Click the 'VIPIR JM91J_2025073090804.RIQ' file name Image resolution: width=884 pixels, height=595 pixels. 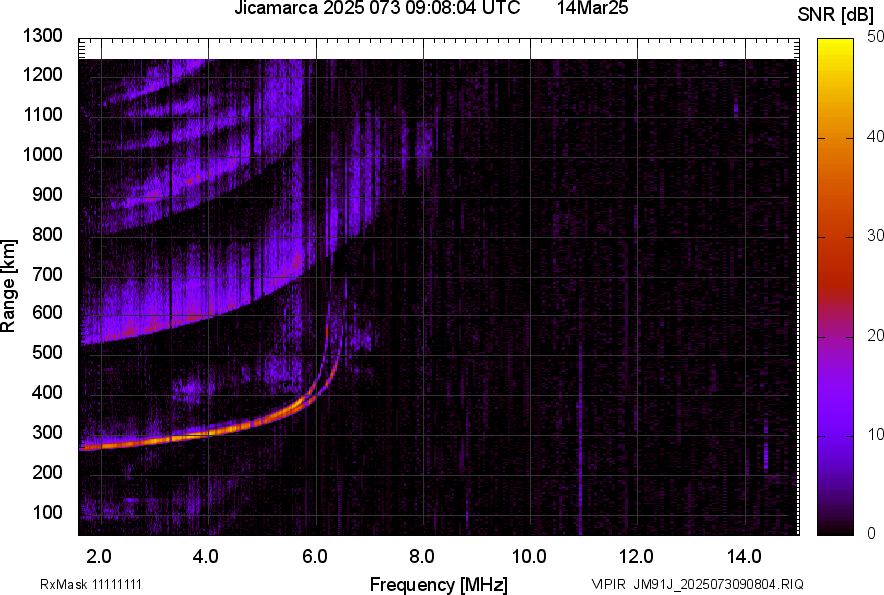[x=697, y=584]
